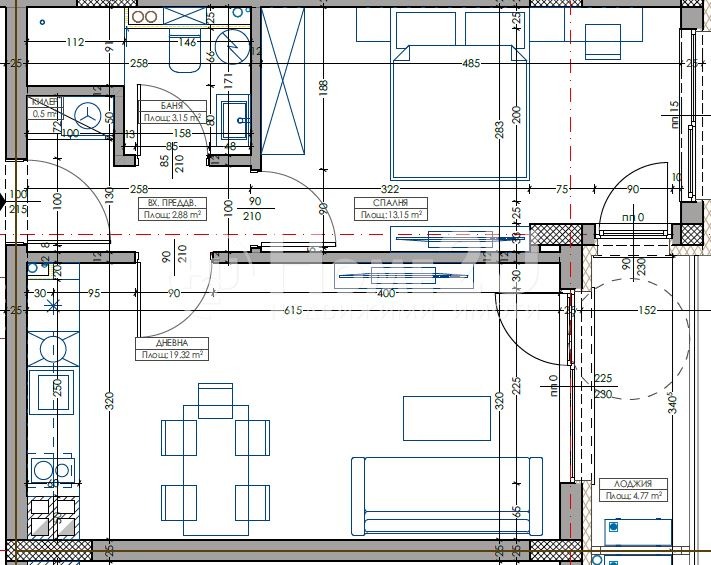711x565 pixels.
Task: Select the КИЛЕР closet label
Action: coord(46,102)
